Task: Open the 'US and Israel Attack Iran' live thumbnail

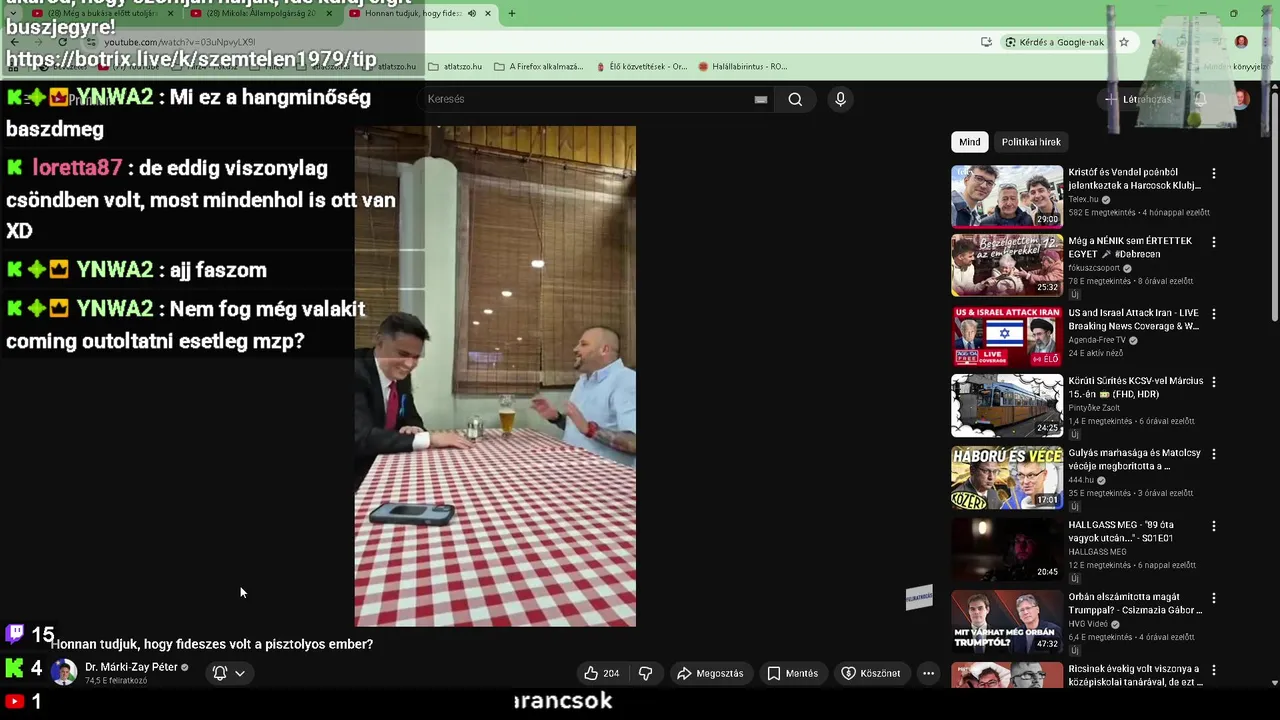Action: click(x=1007, y=337)
